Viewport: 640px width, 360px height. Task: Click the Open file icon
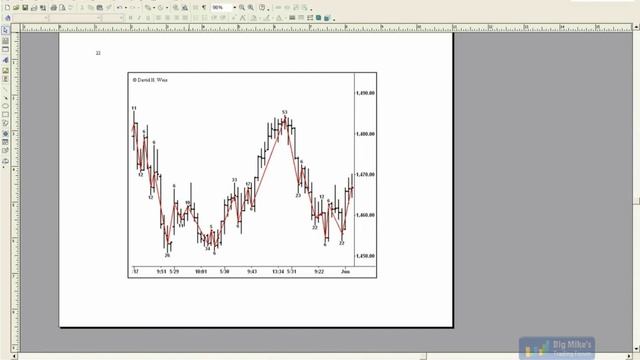click(x=16, y=7)
